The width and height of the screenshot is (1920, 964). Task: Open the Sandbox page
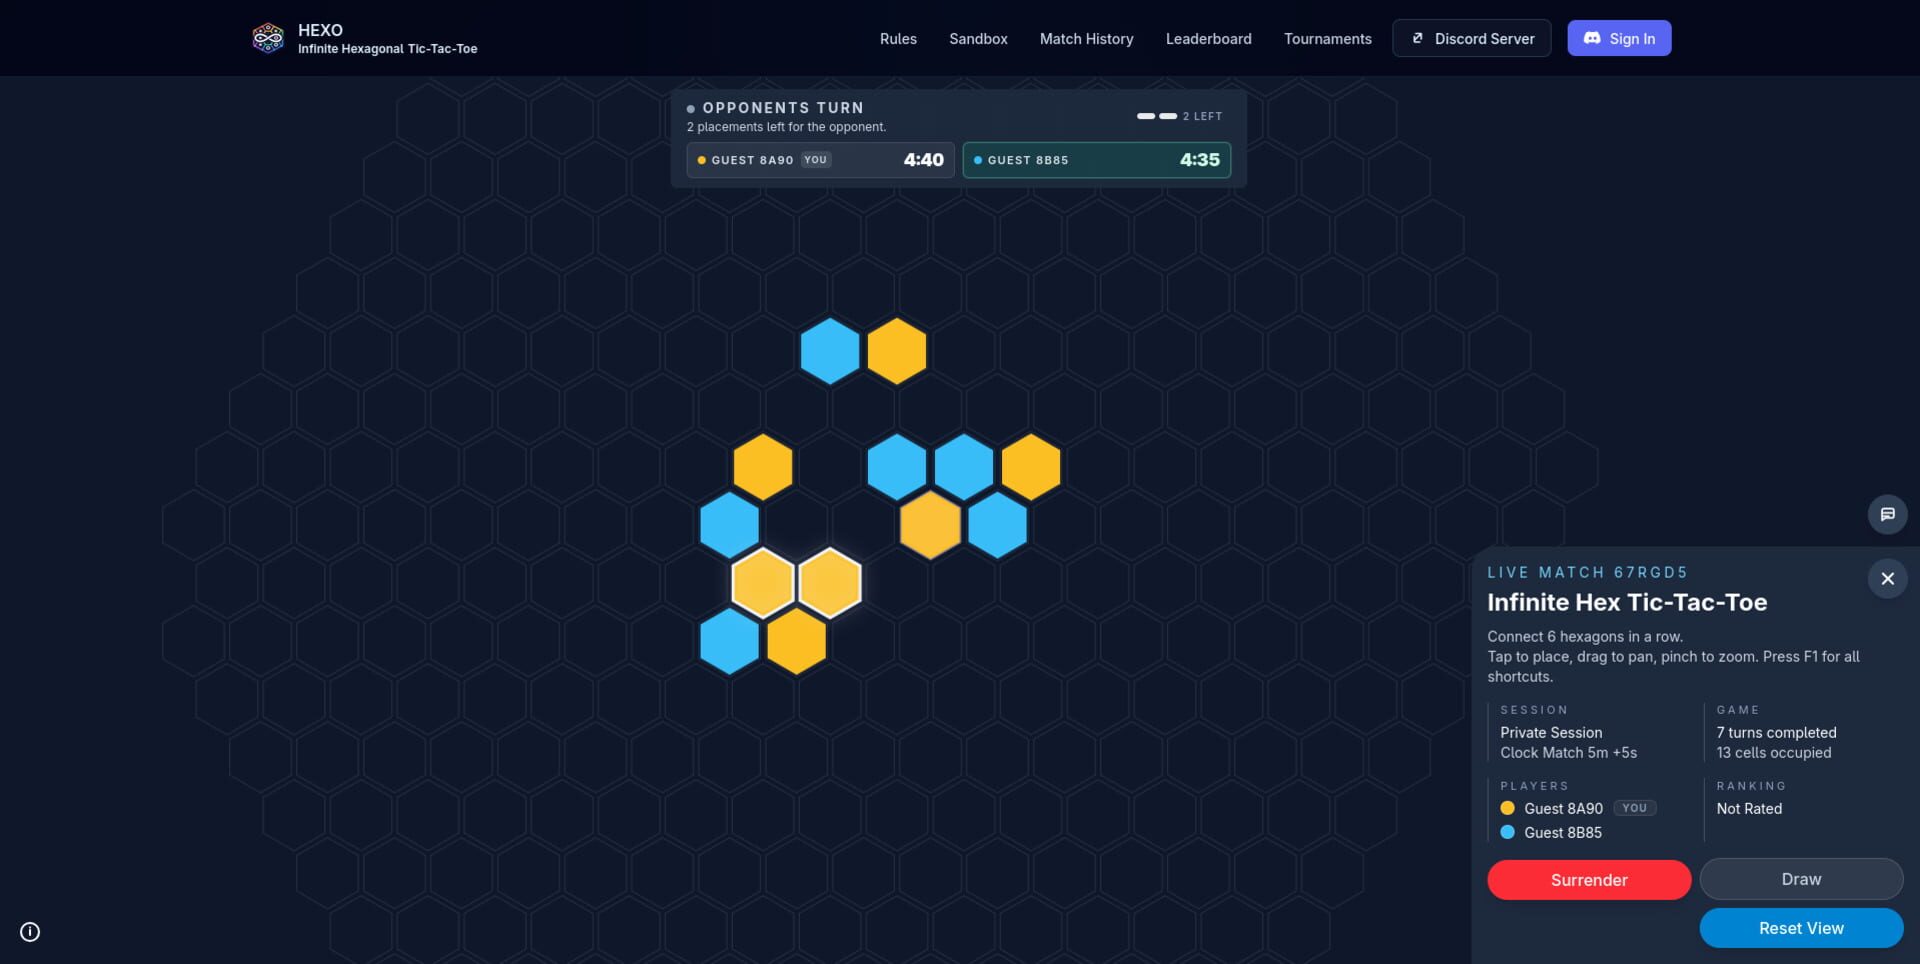[x=978, y=39]
